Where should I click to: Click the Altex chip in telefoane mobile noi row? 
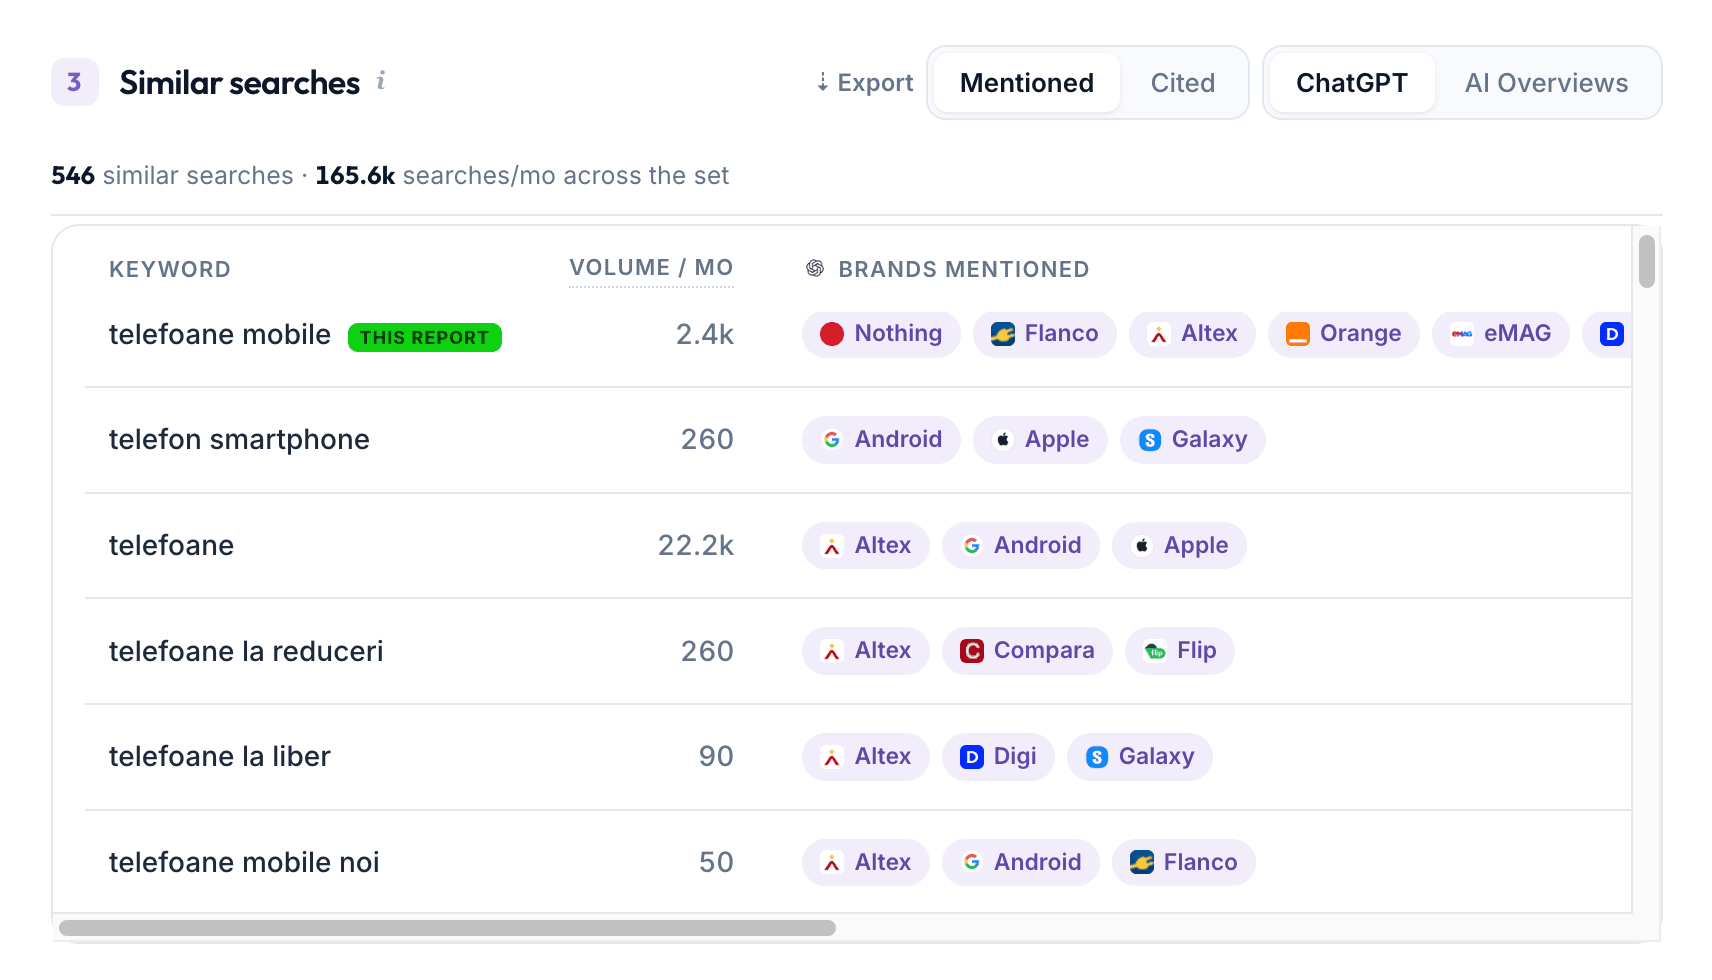point(865,863)
